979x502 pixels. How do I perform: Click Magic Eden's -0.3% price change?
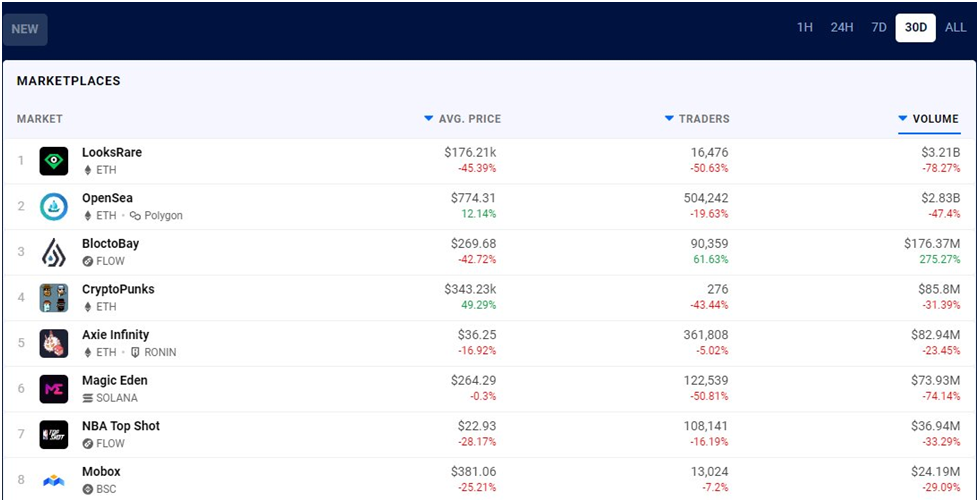tap(483, 396)
